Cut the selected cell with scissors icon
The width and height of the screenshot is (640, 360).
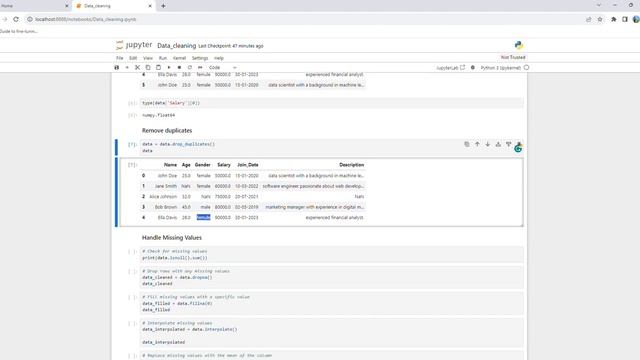pos(138,67)
